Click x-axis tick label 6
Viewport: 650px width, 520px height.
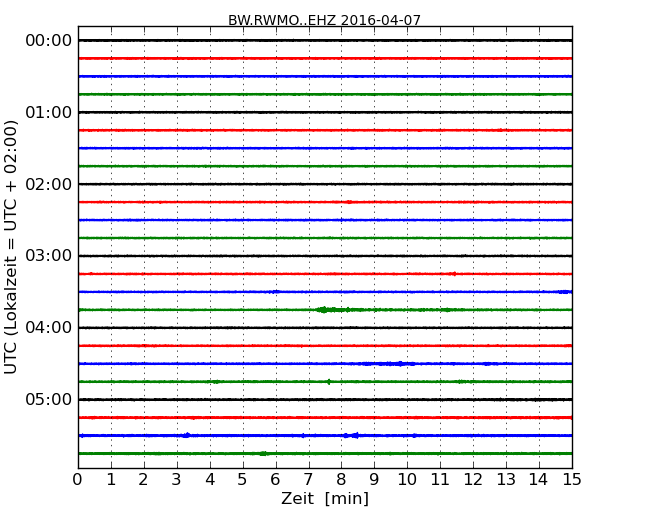click(275, 480)
